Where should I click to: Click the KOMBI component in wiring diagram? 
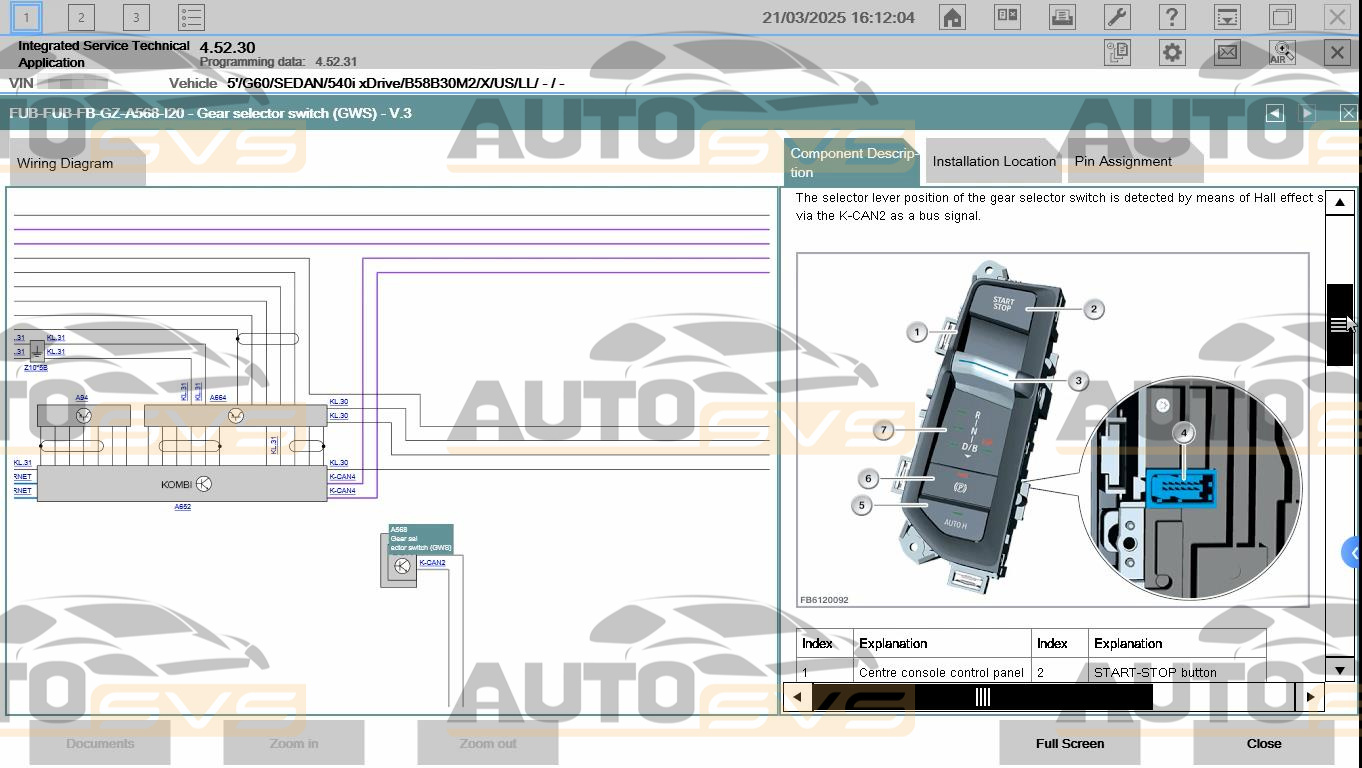pos(182,484)
